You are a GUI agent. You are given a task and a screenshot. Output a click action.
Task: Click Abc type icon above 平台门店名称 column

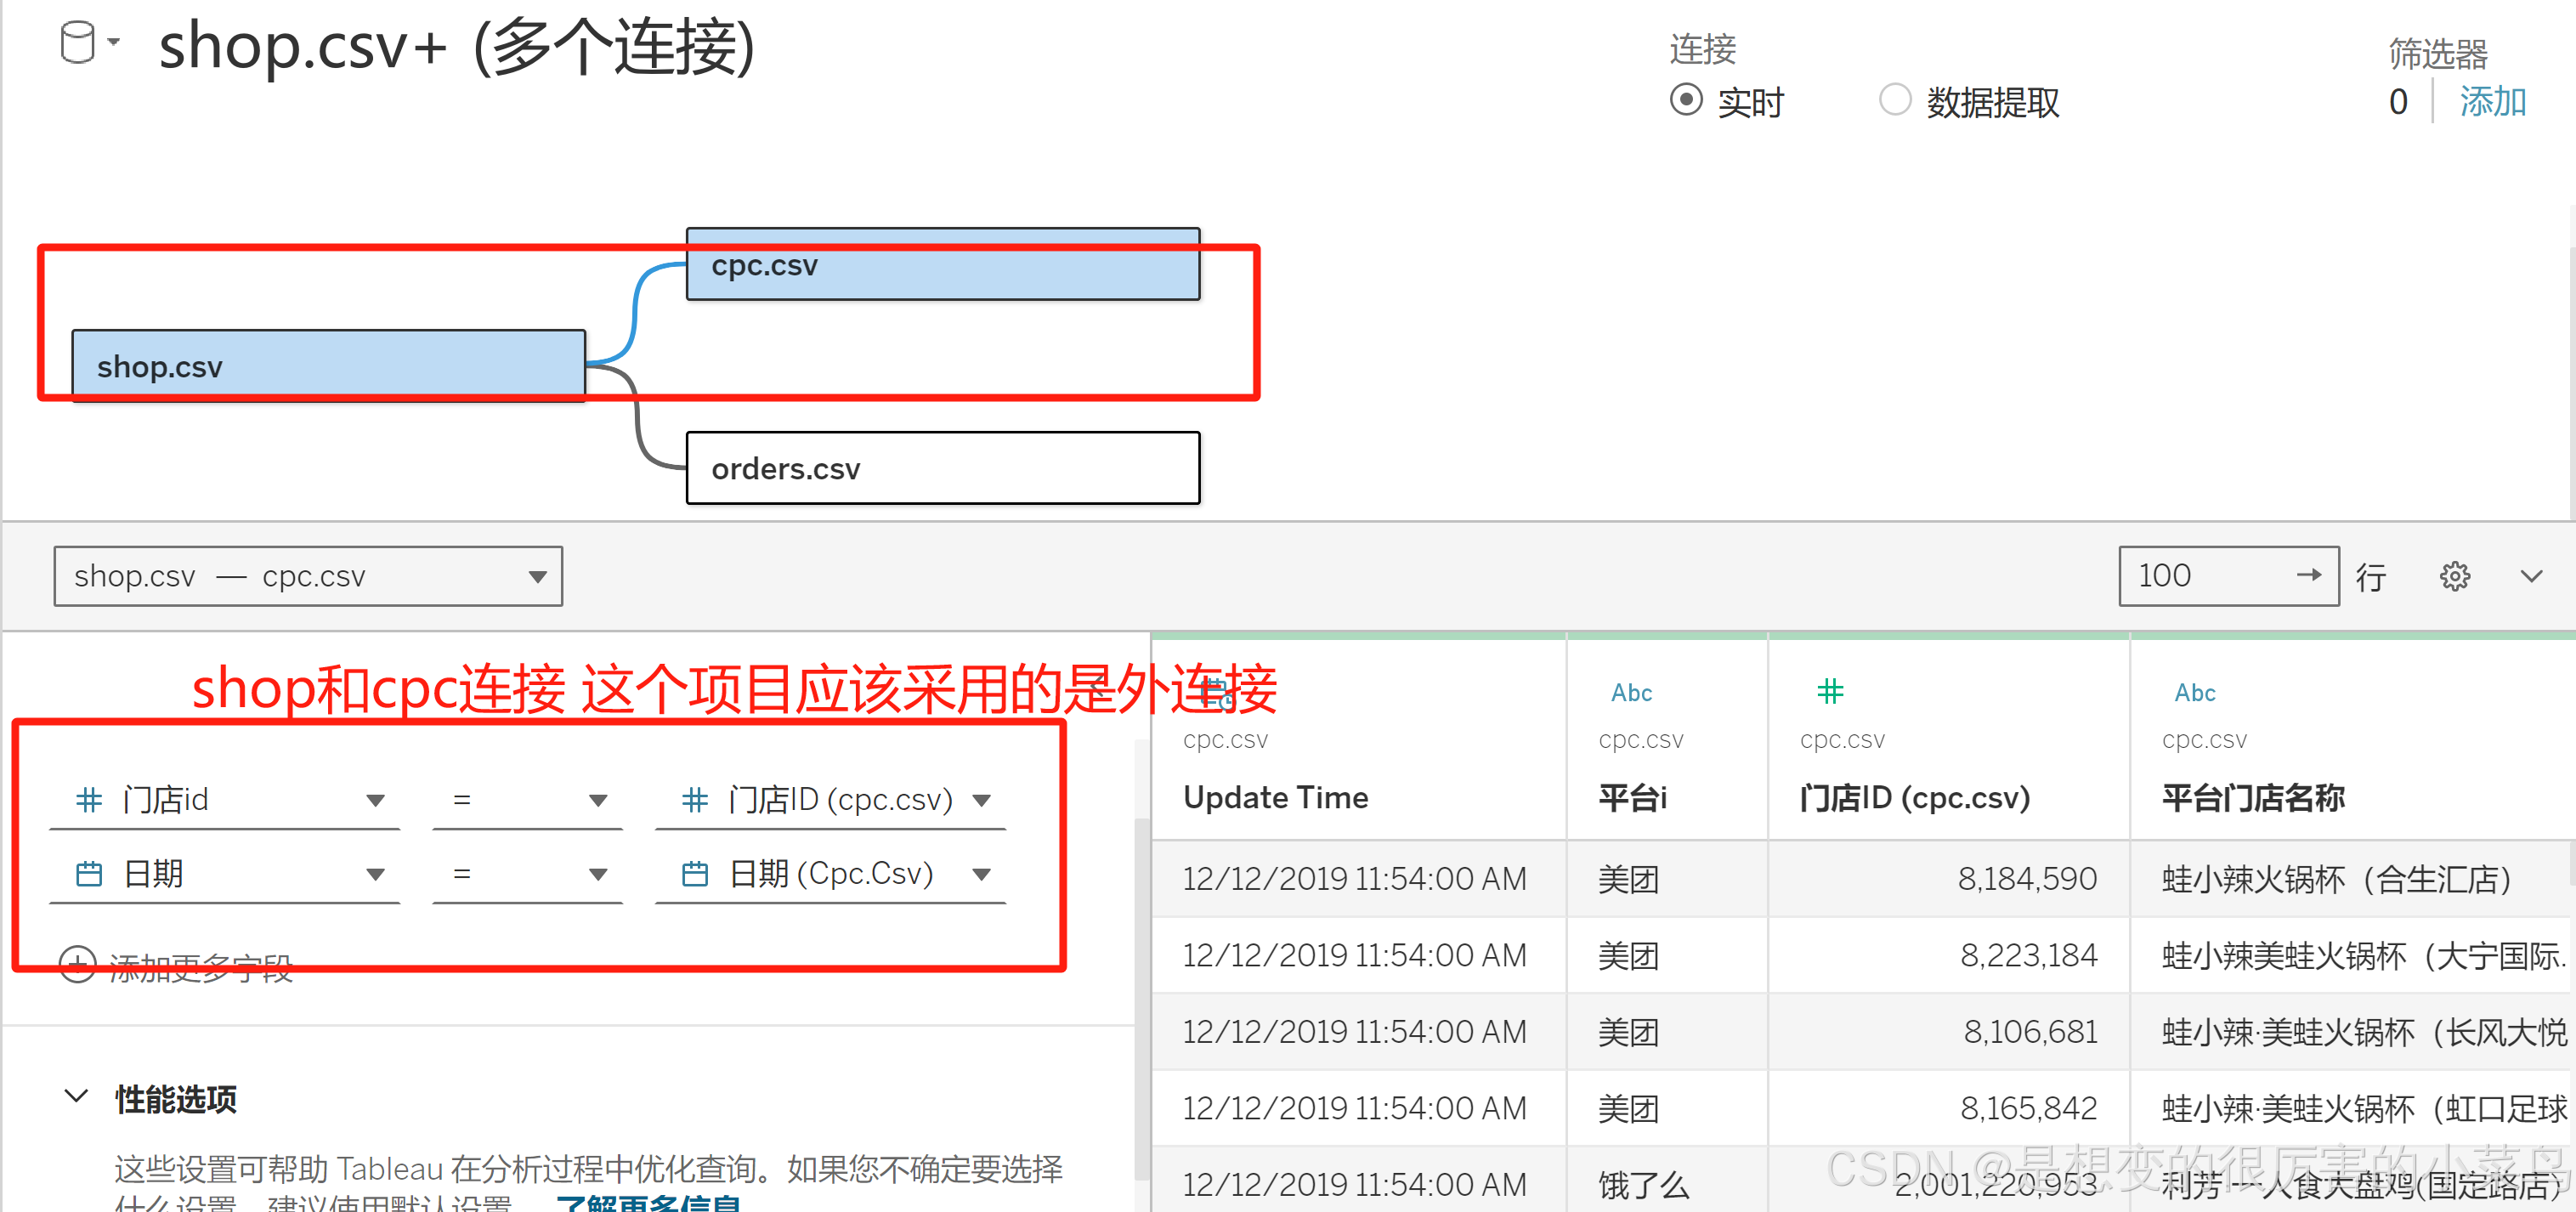(x=2194, y=693)
